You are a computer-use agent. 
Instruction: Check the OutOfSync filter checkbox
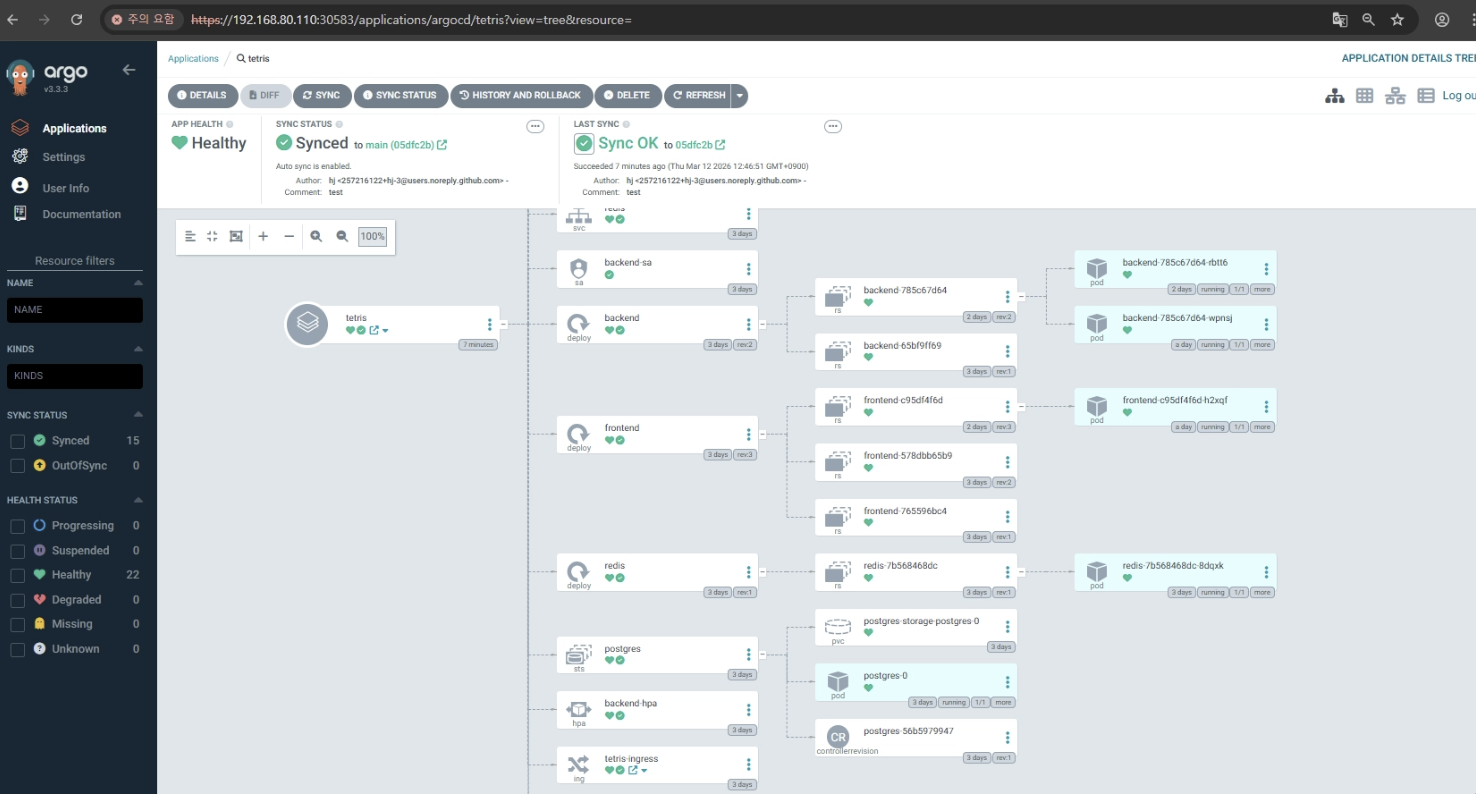[17, 466]
